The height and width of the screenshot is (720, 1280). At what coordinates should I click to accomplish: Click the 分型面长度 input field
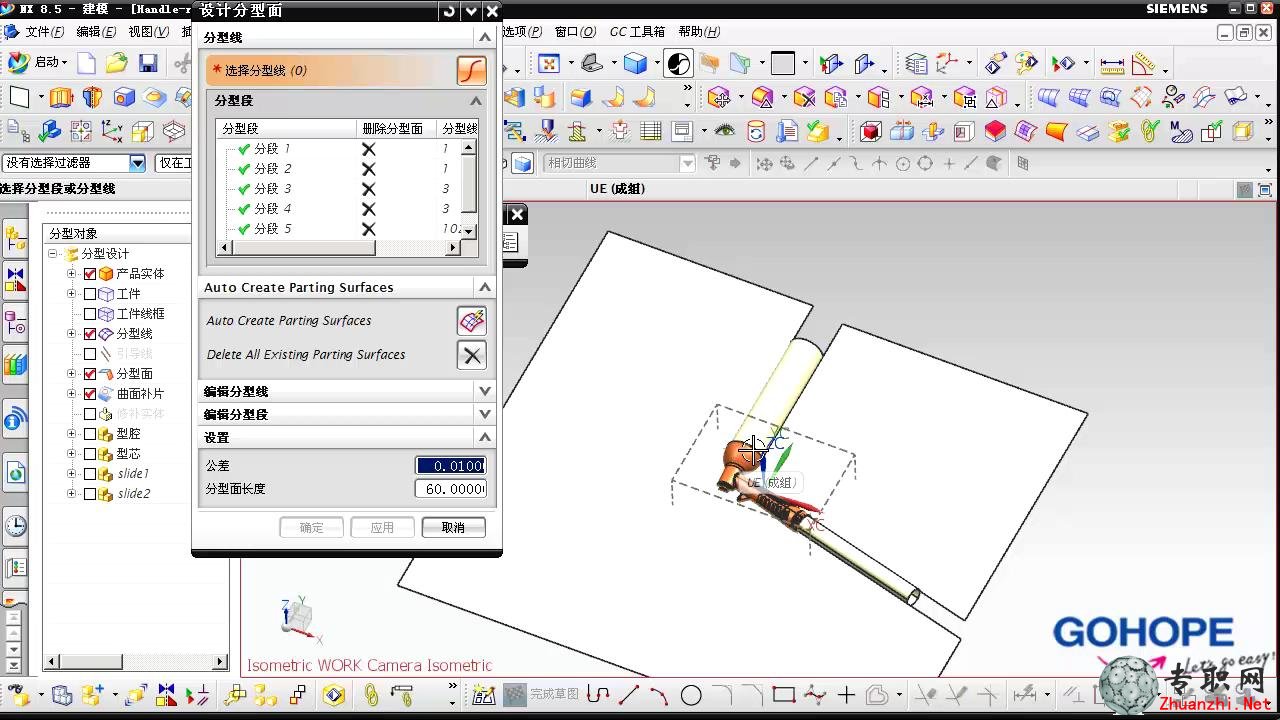[x=450, y=488]
